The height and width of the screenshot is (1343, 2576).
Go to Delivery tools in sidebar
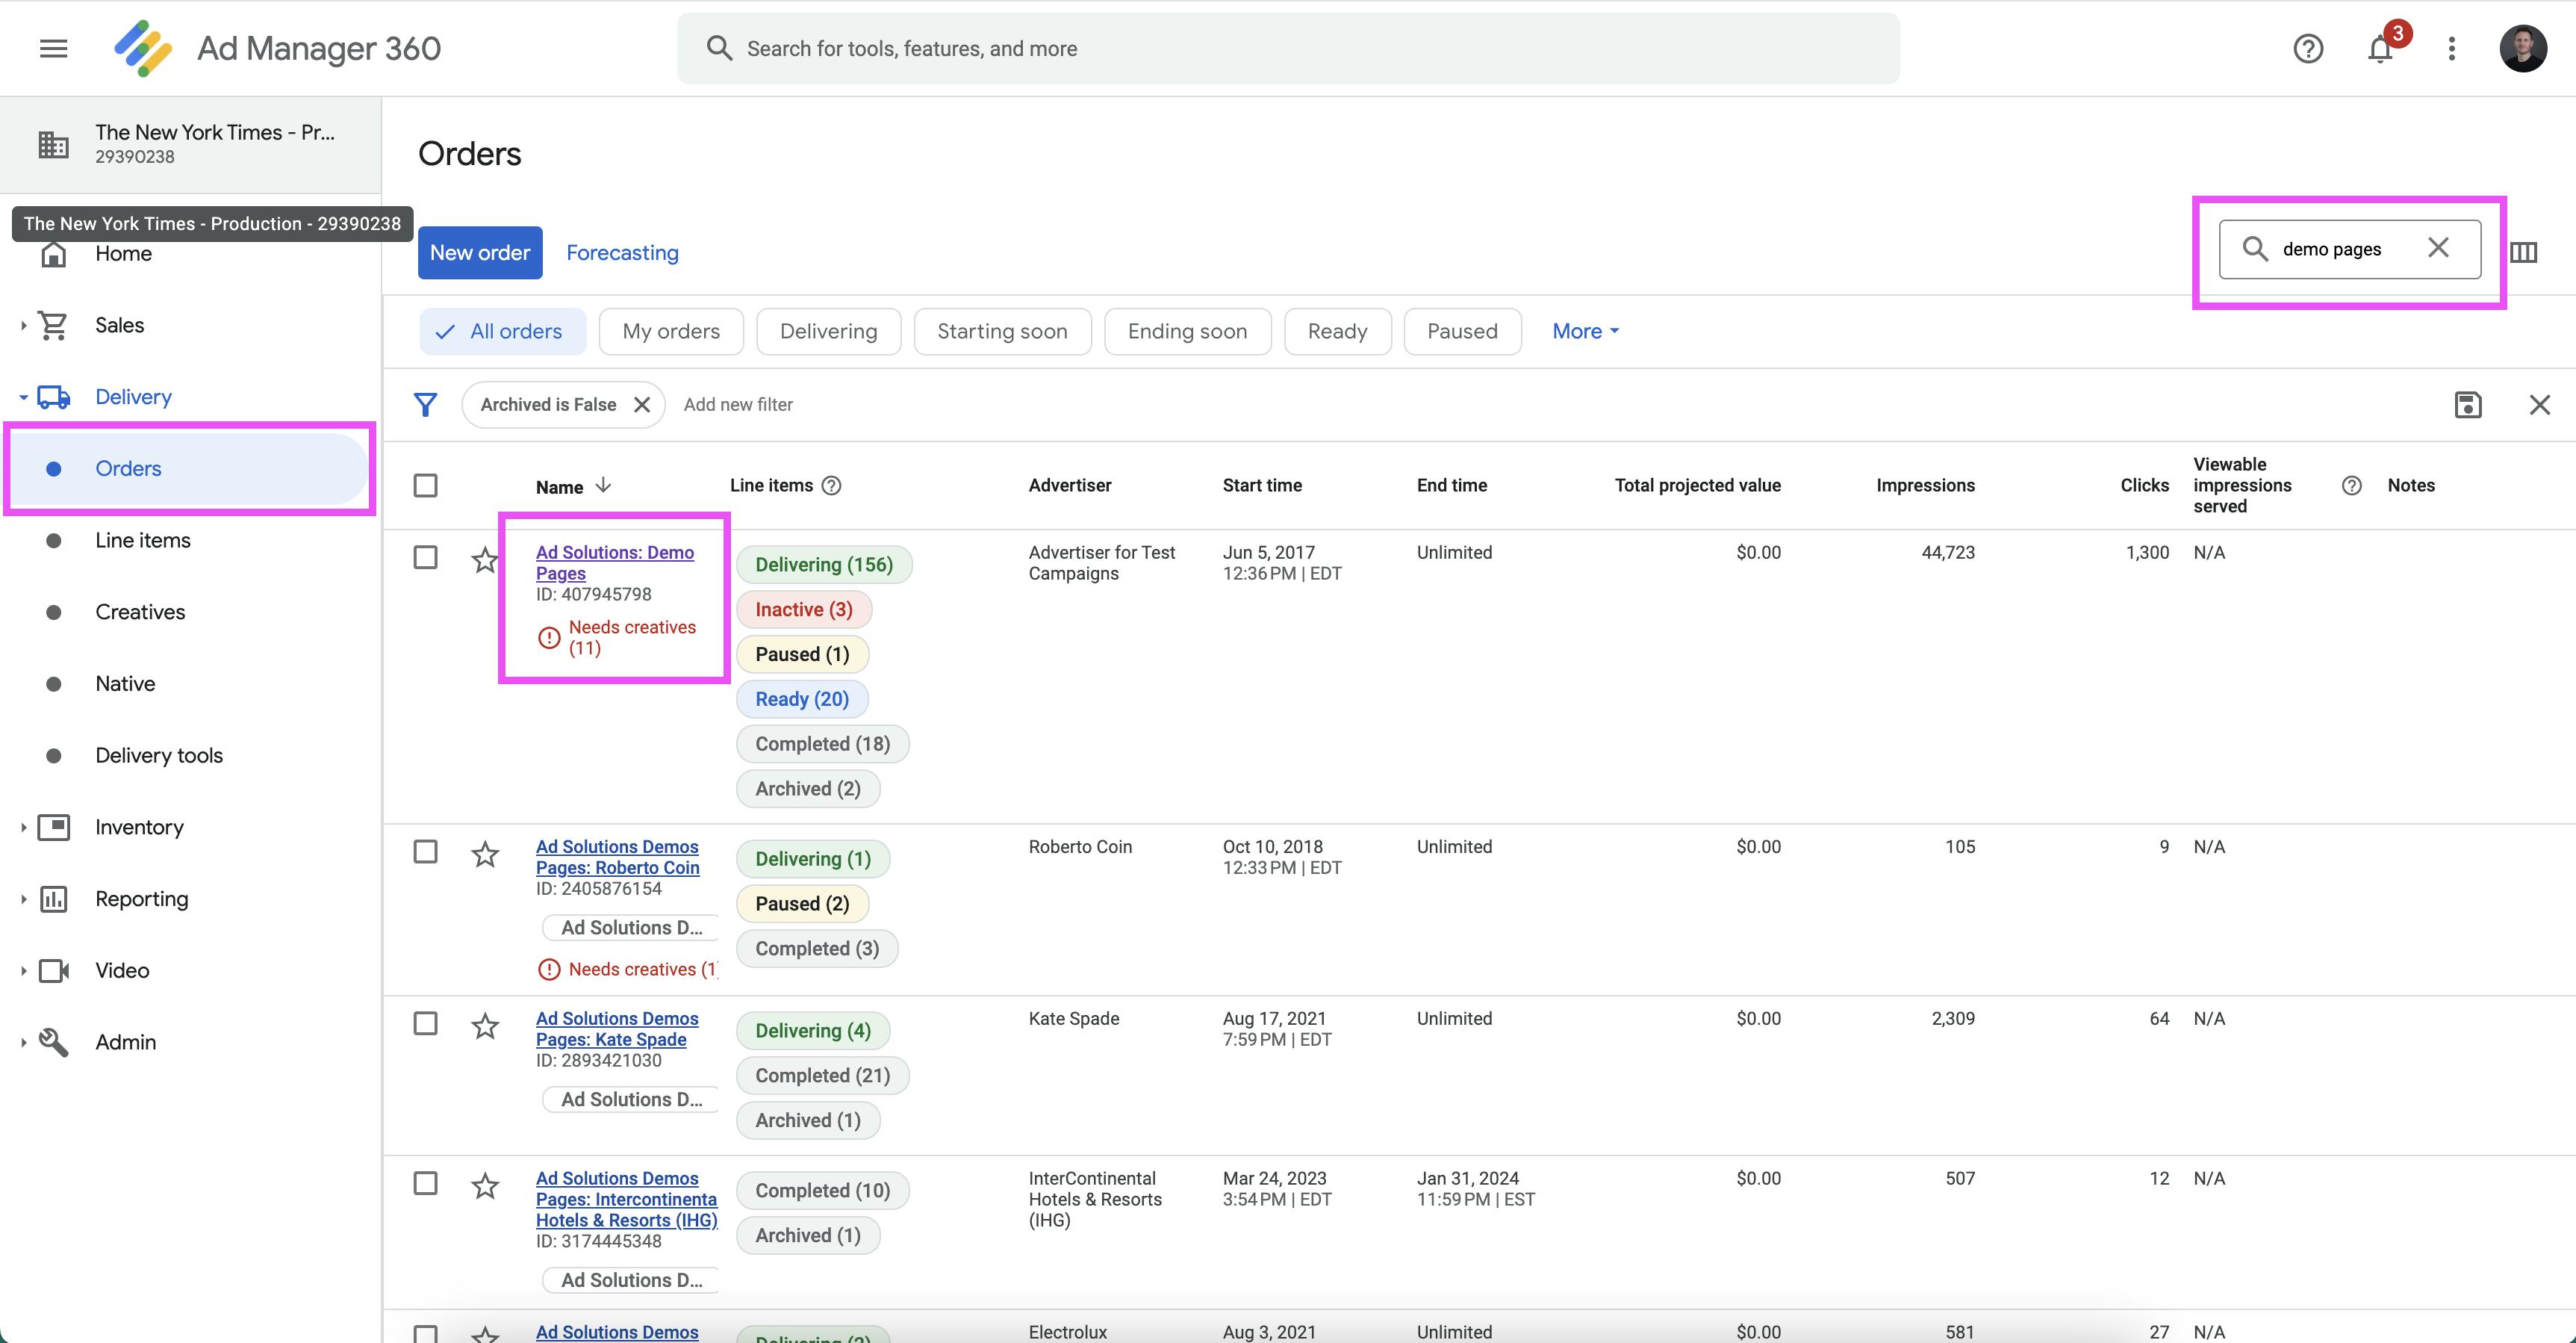pos(159,755)
